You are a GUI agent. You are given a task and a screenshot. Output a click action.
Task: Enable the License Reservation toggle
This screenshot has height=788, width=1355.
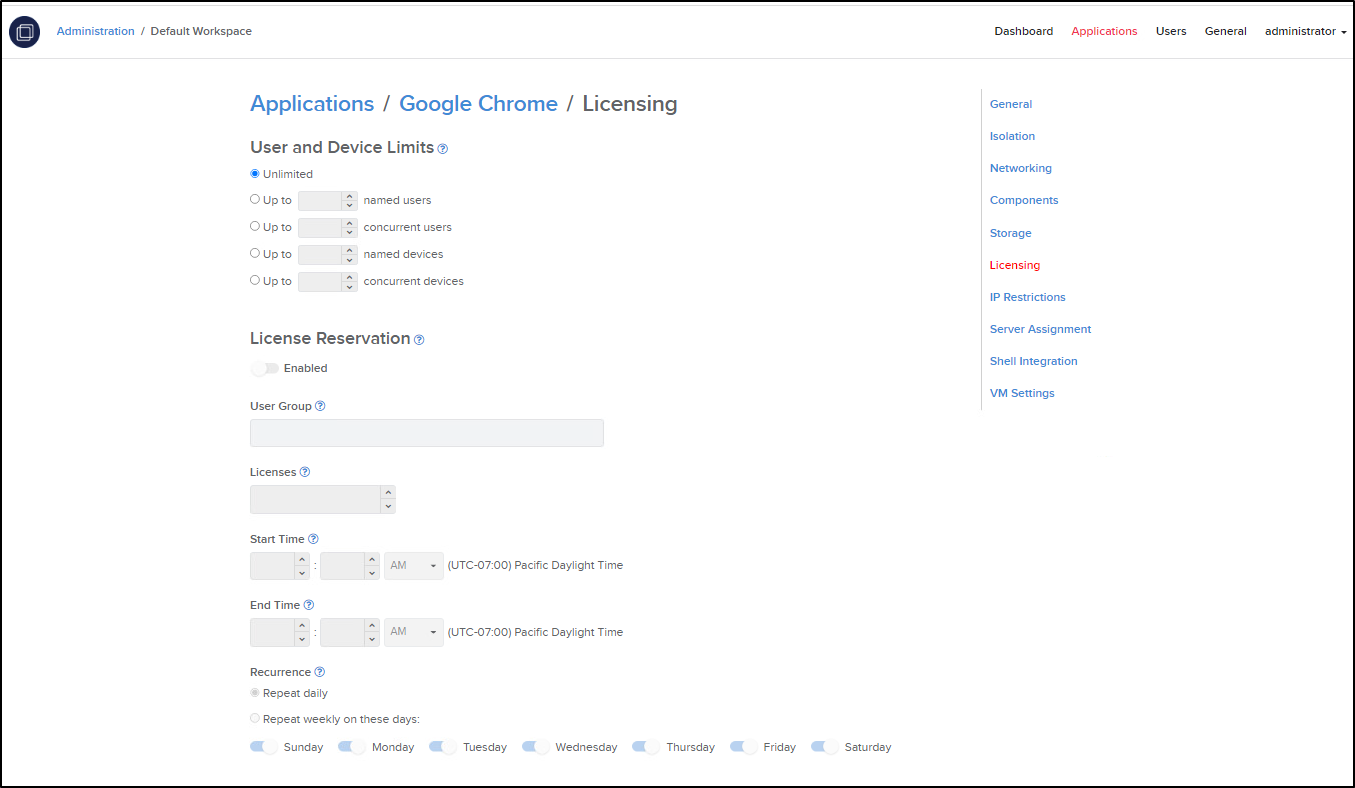265,369
